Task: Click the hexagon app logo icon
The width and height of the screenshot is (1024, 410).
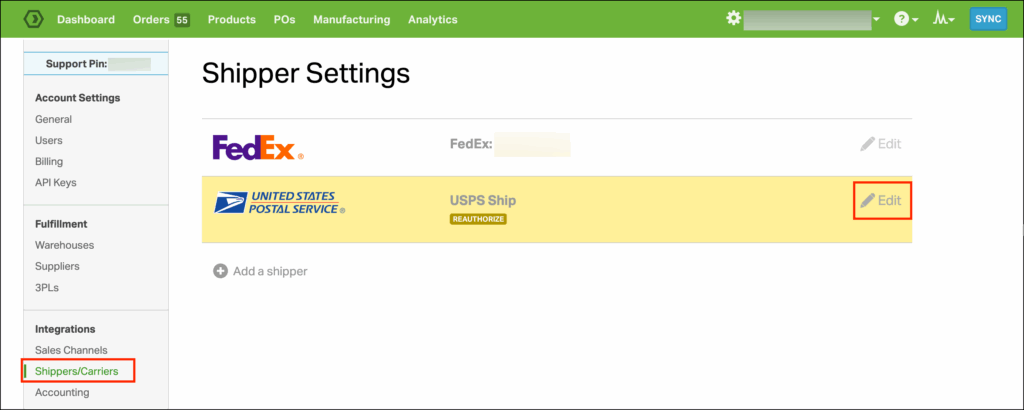Action: (33, 19)
